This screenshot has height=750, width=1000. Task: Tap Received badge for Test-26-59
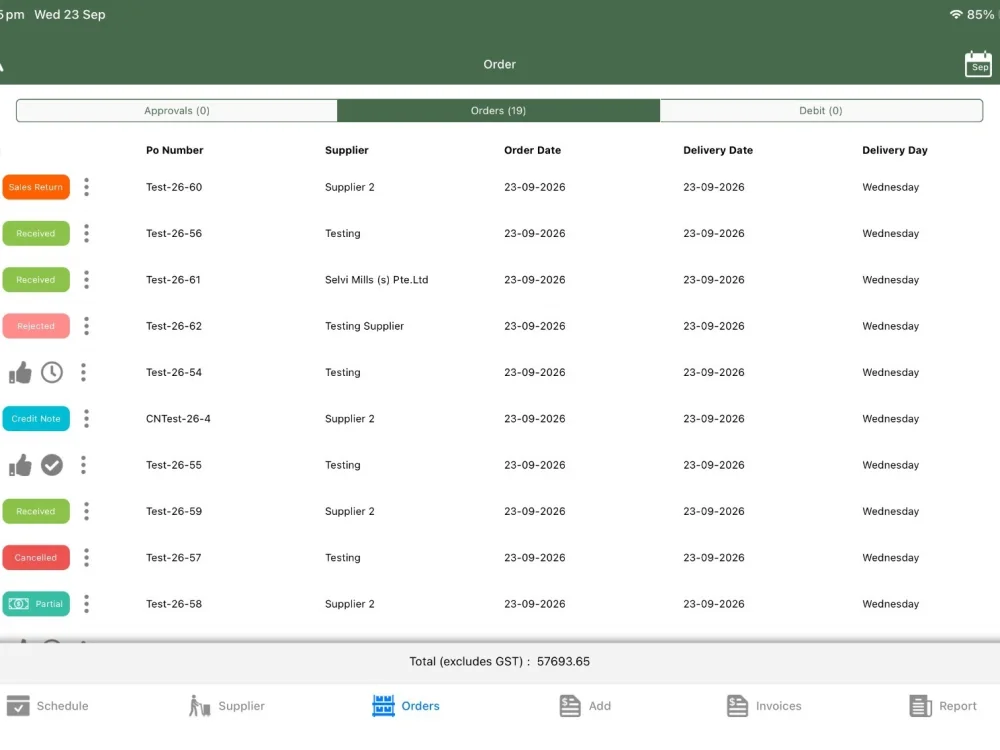[x=36, y=511]
